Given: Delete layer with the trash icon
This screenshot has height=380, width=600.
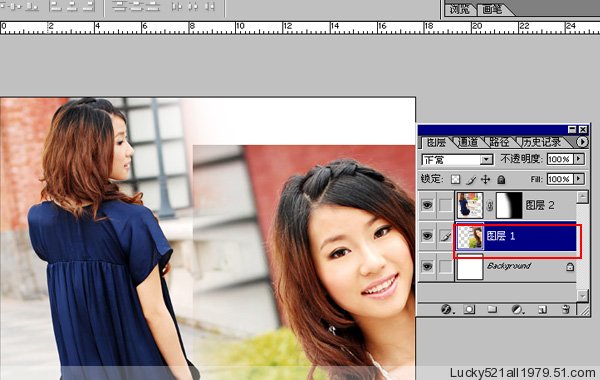Looking at the screenshot, I should point(566,309).
